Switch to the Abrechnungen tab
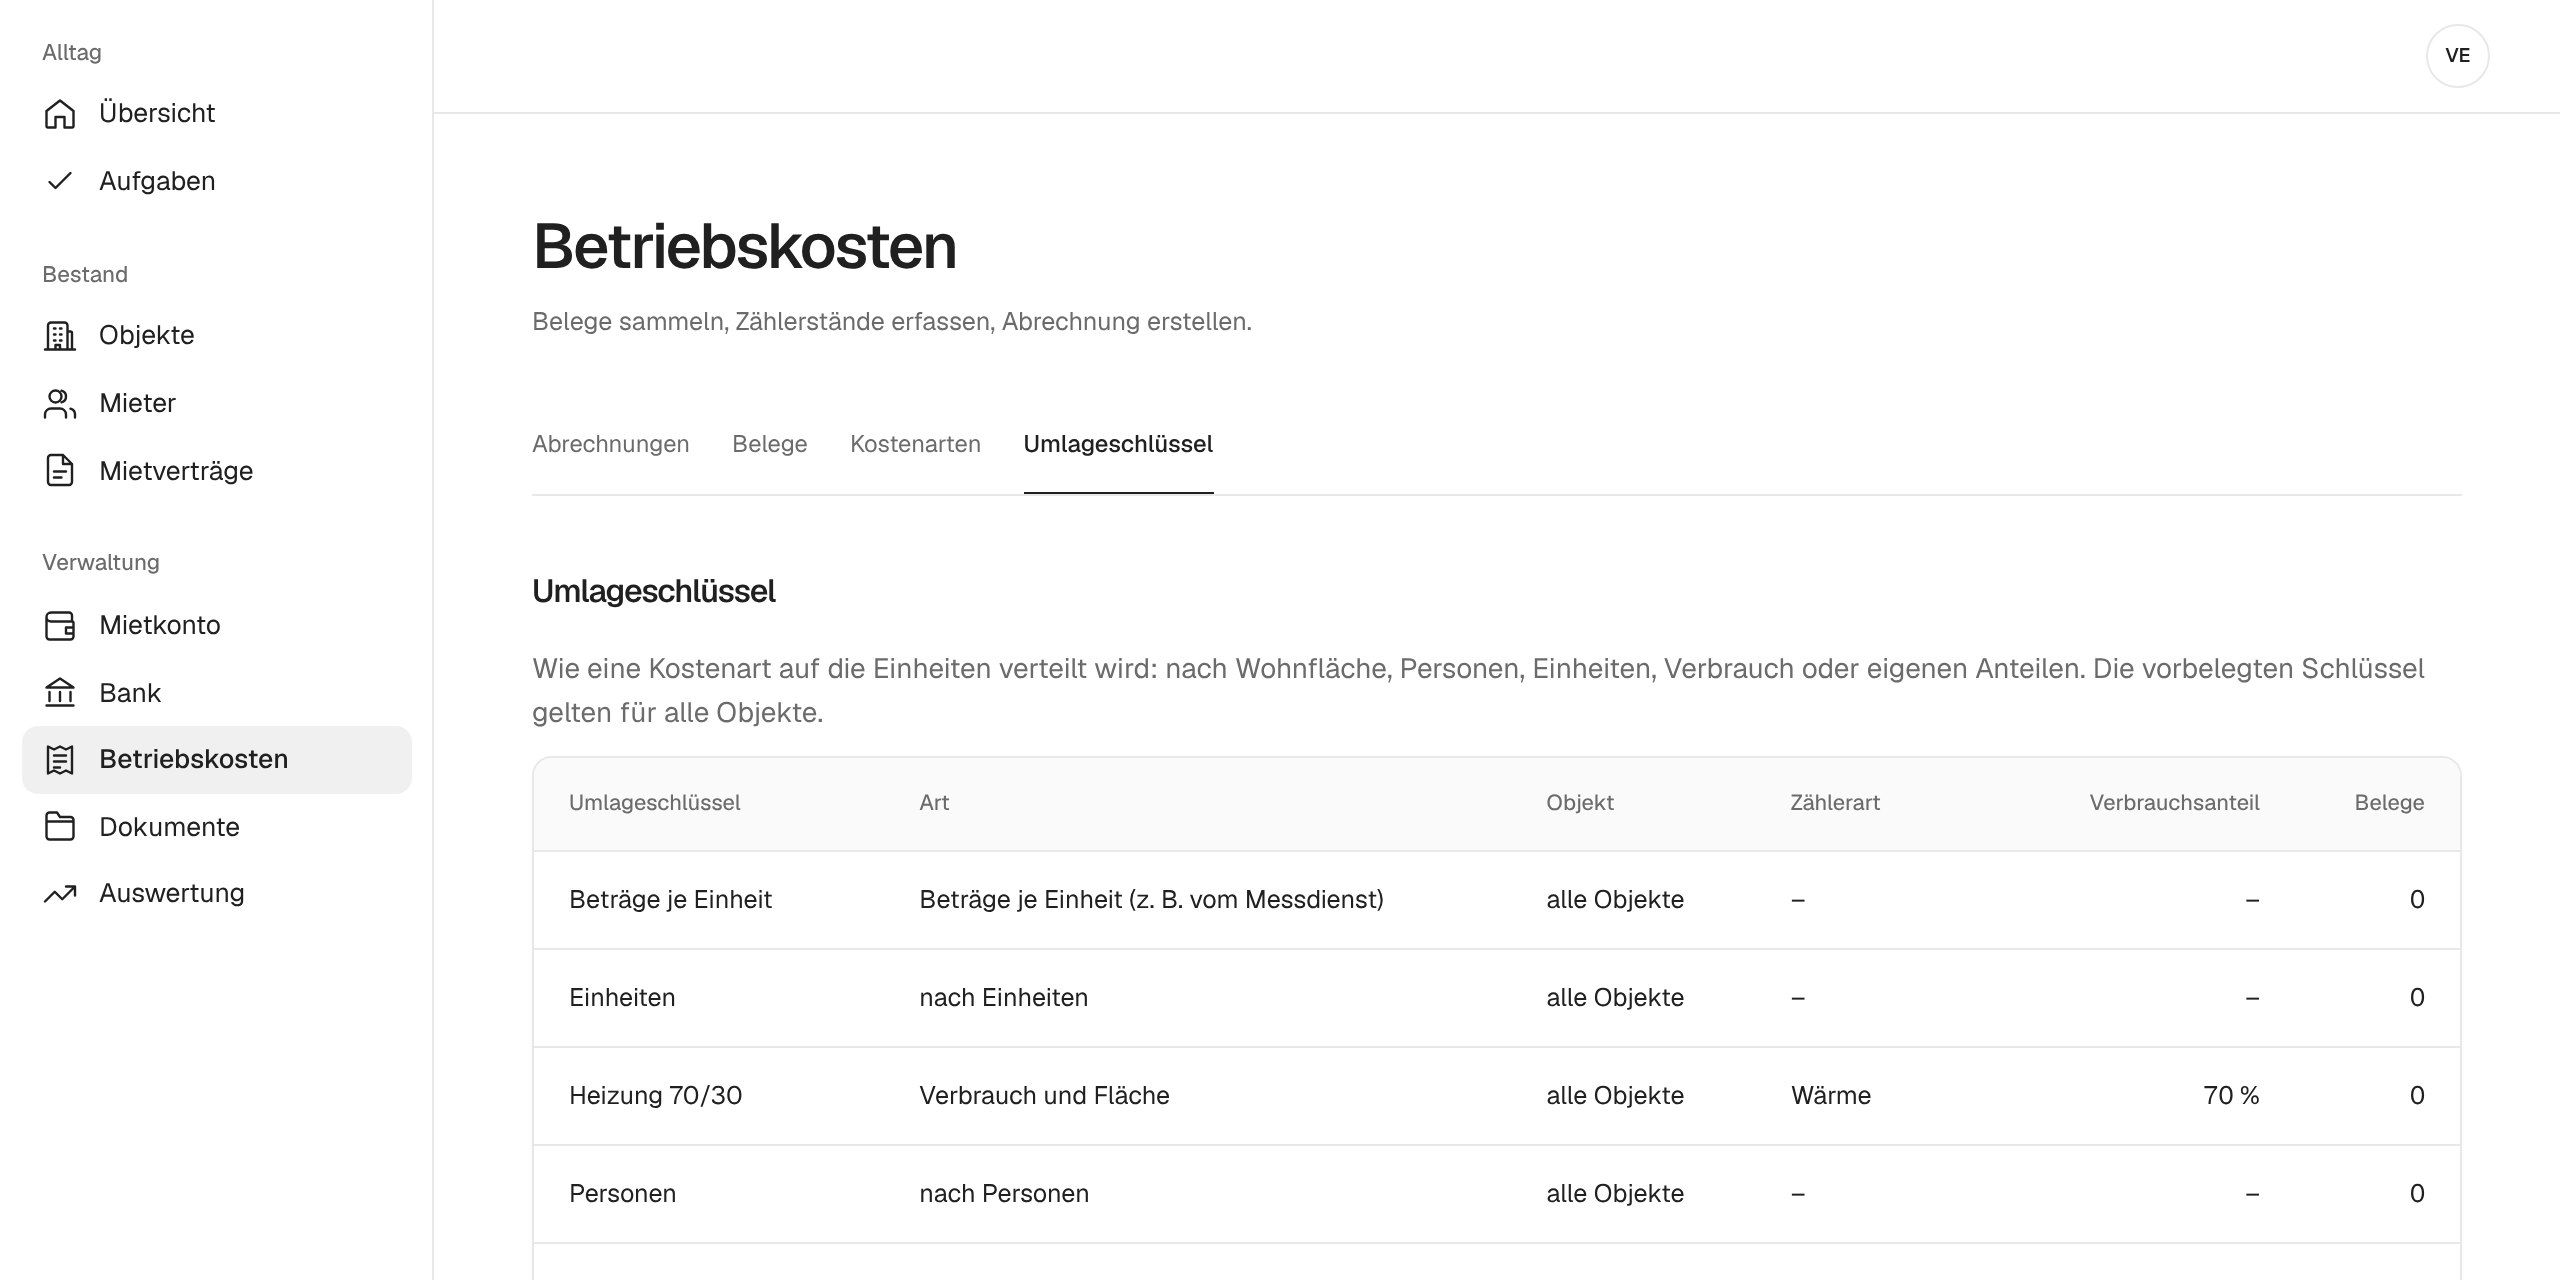The width and height of the screenshot is (2560, 1280). [610, 444]
